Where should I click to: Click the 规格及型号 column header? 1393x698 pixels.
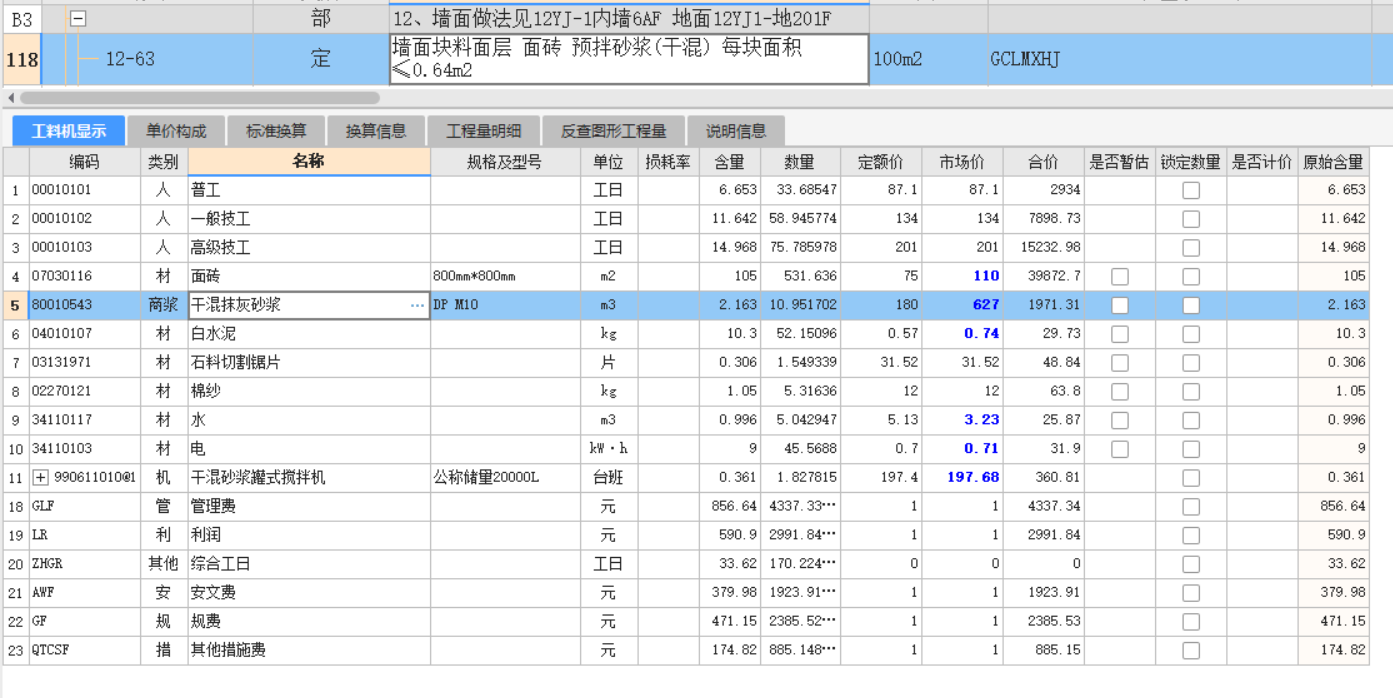click(505, 162)
